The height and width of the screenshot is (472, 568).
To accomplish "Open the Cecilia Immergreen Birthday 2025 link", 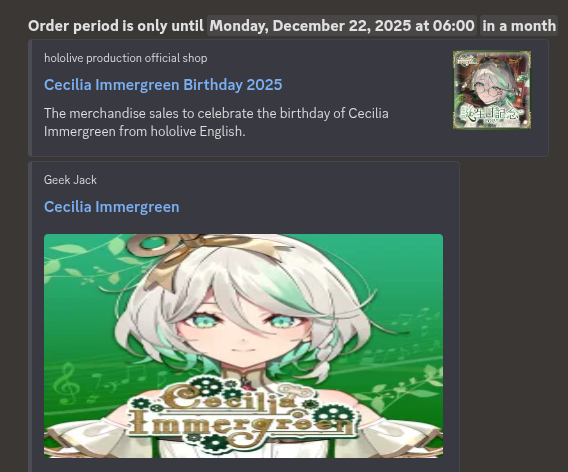I will point(163,85).
